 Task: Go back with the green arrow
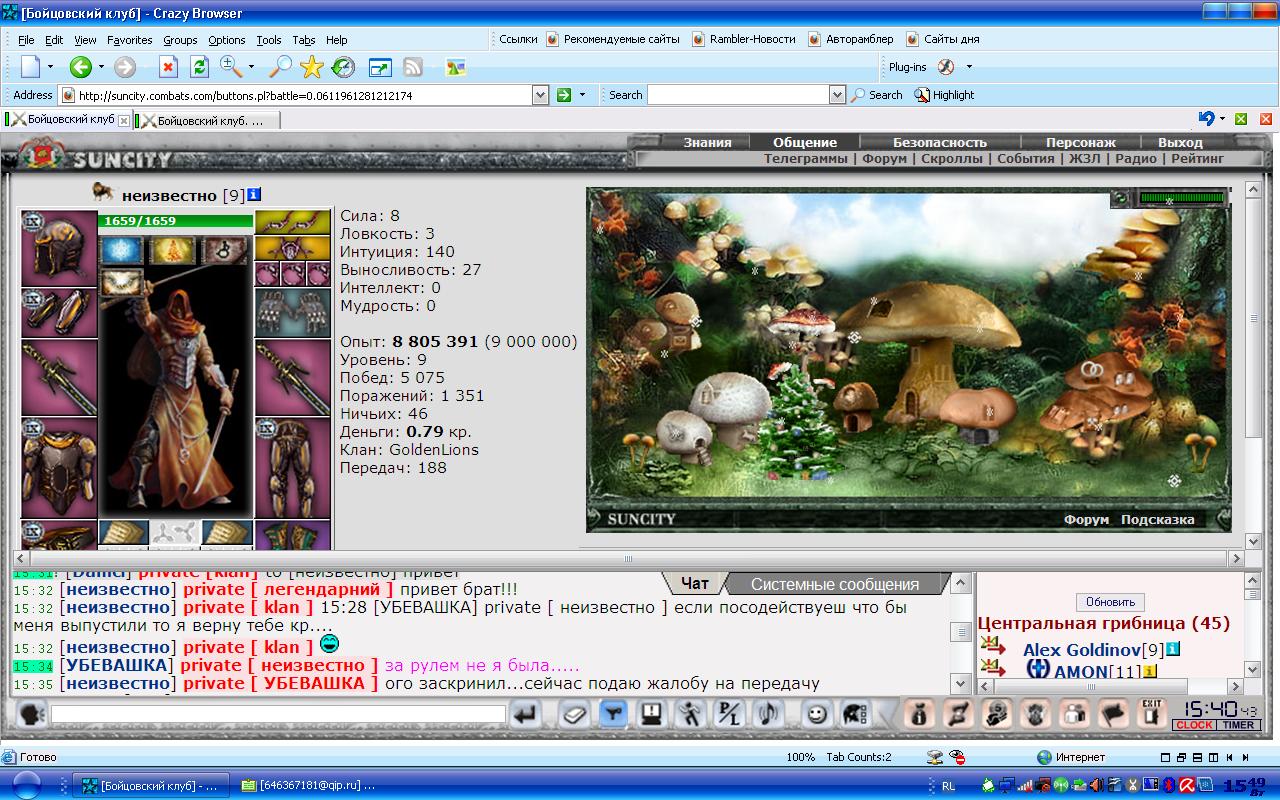click(x=80, y=67)
